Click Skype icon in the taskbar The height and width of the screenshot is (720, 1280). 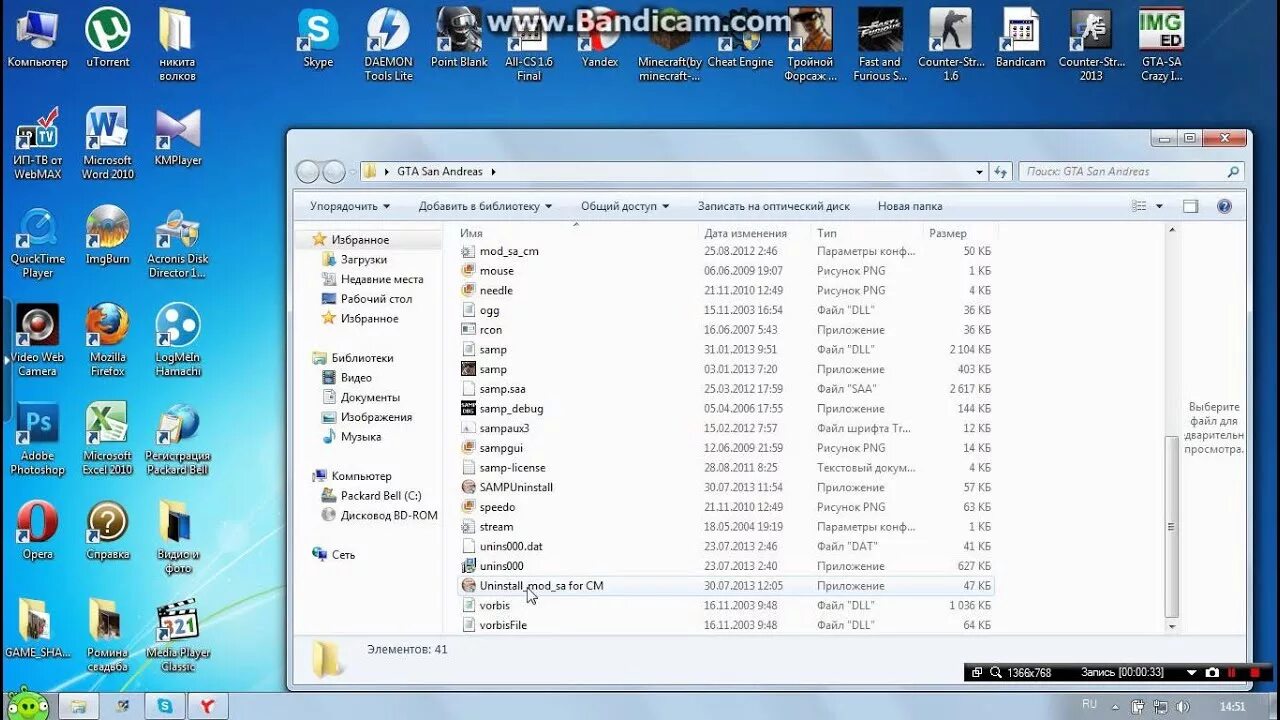[163, 706]
